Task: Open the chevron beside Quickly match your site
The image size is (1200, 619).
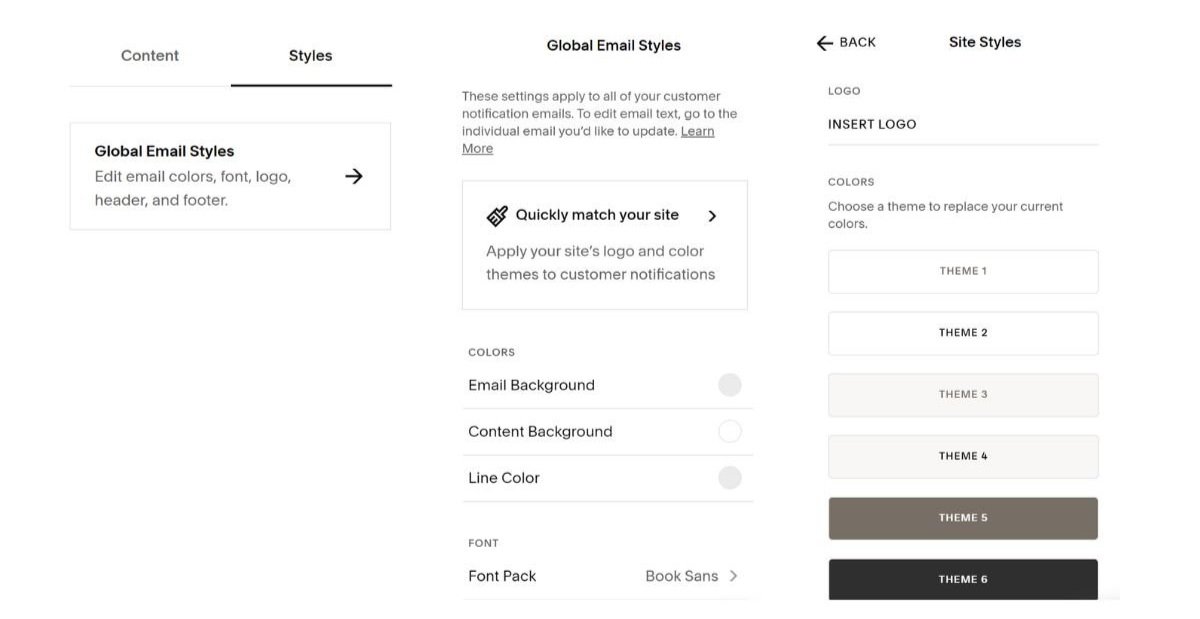Action: click(713, 214)
